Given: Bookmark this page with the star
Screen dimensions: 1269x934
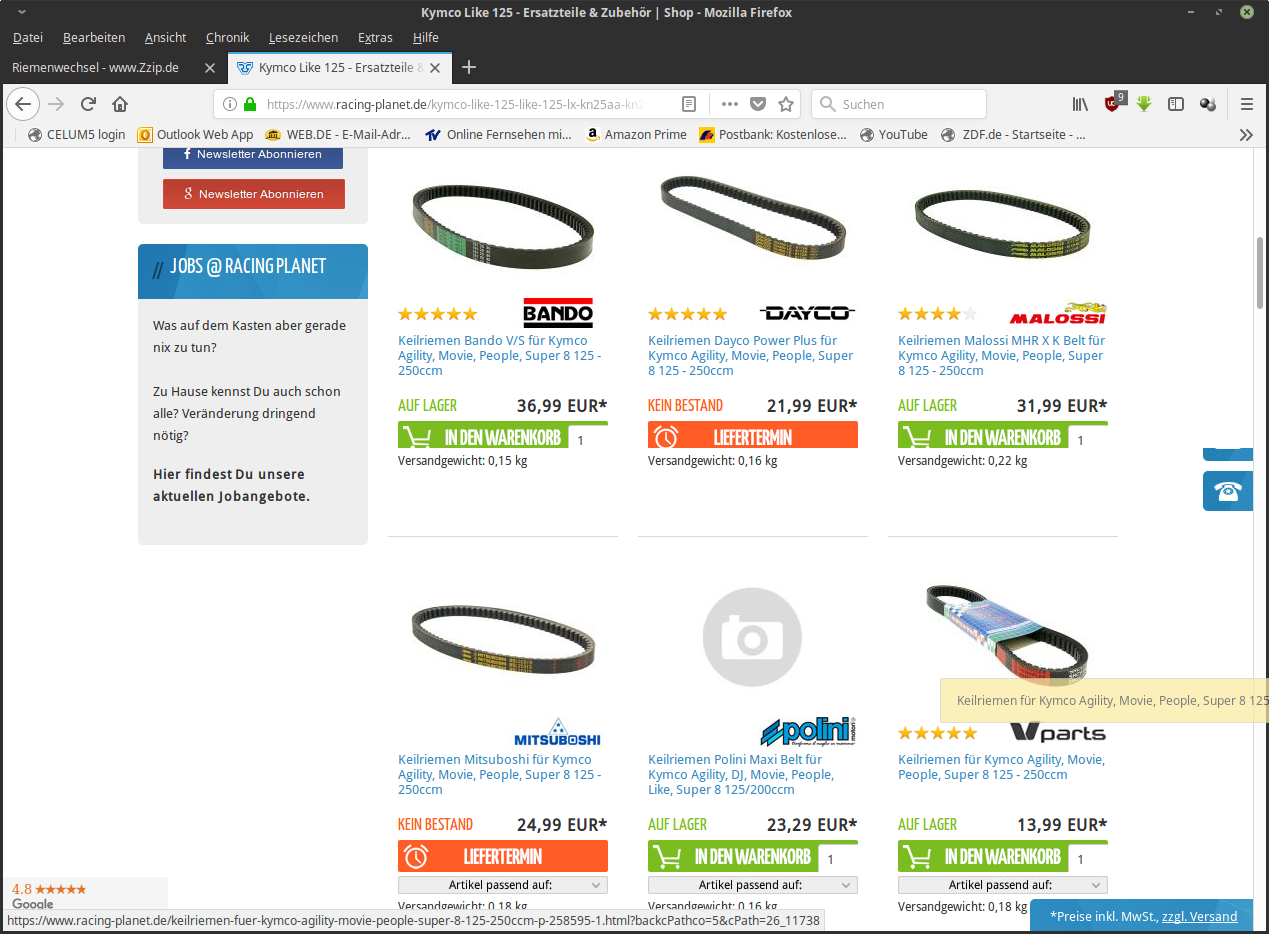Looking at the screenshot, I should click(786, 104).
